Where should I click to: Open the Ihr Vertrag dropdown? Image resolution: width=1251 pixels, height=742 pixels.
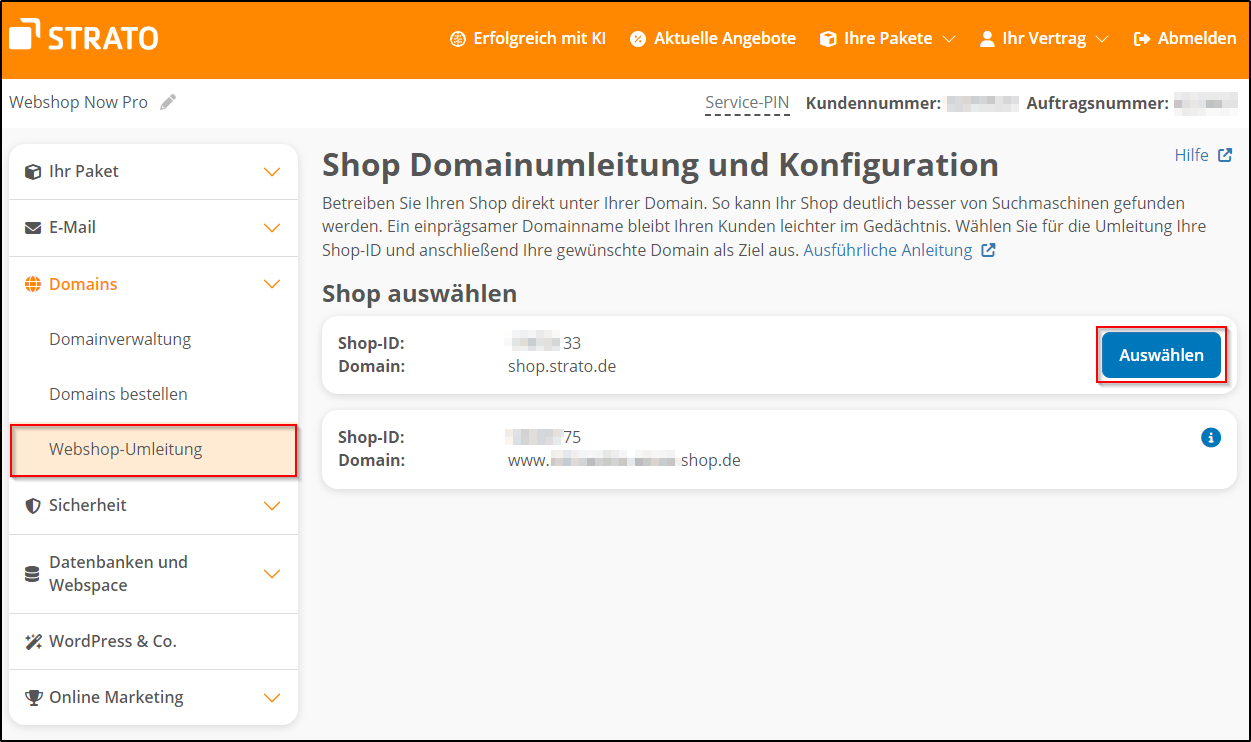click(1043, 38)
